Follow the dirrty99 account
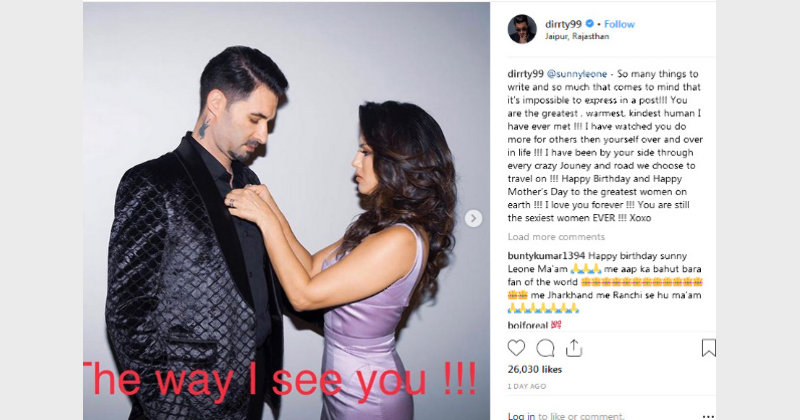Viewport: 800px width, 420px height. pos(619,24)
